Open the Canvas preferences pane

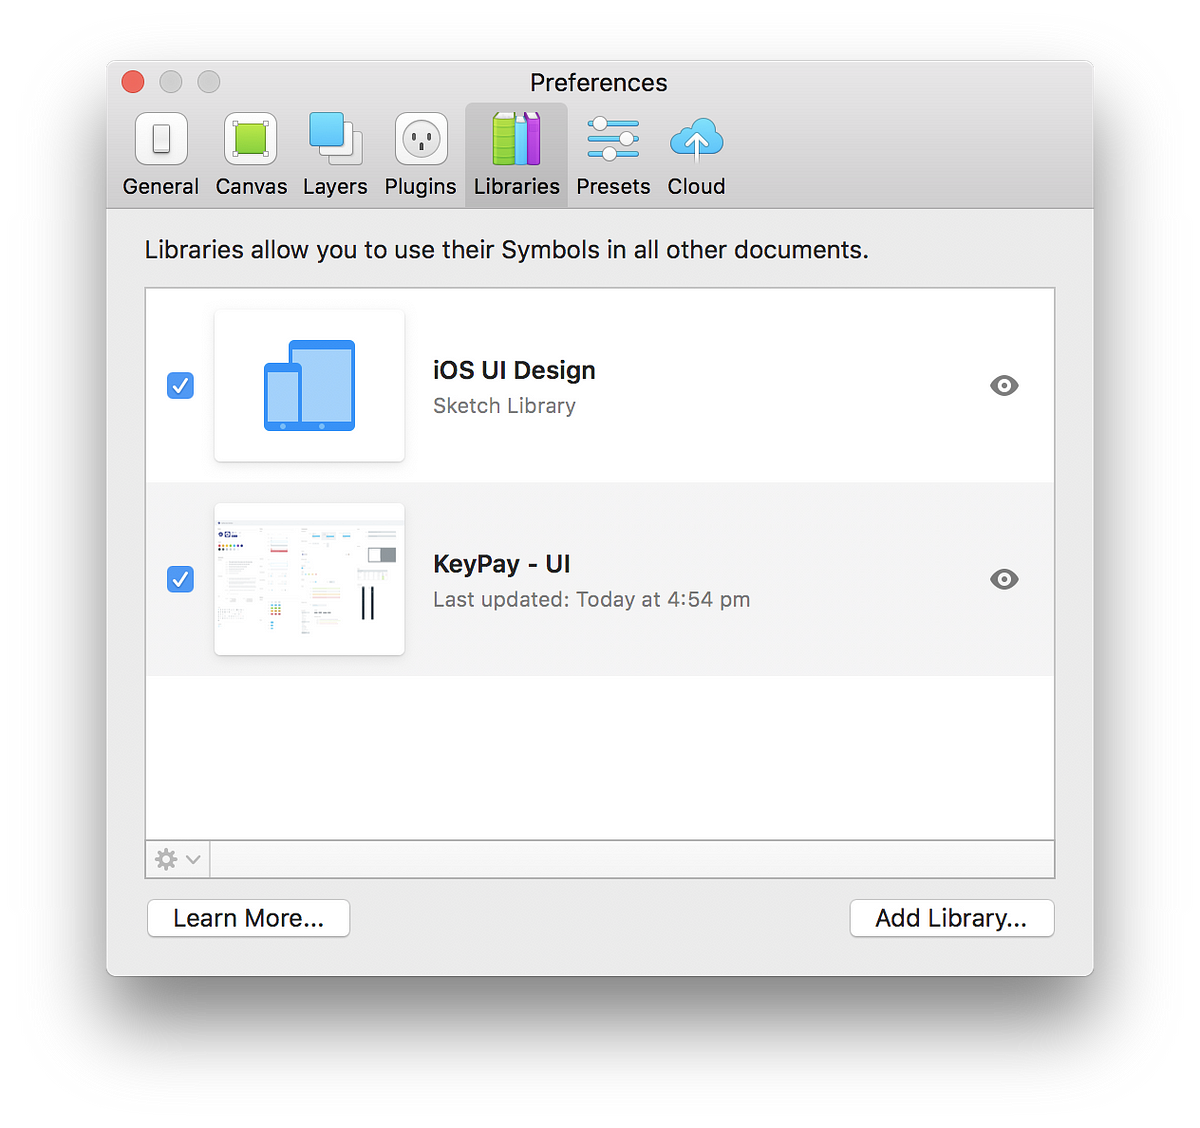click(x=251, y=155)
